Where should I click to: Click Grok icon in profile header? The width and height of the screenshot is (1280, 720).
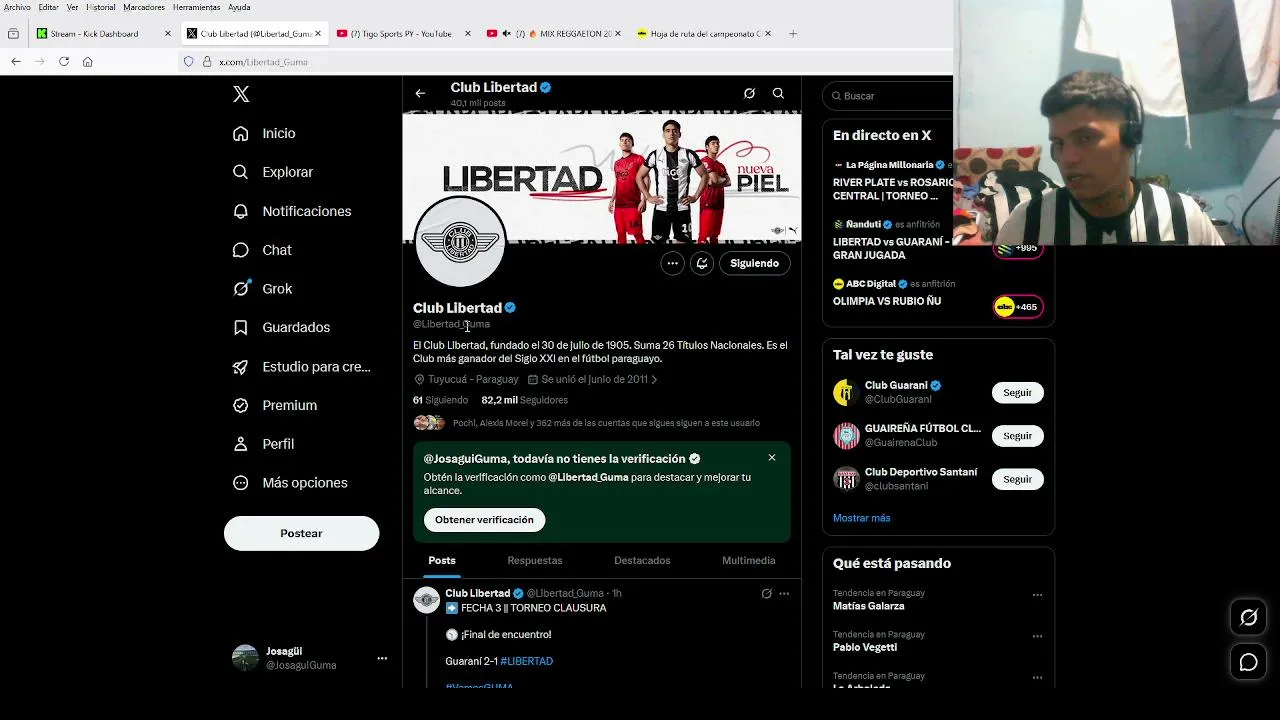(749, 93)
